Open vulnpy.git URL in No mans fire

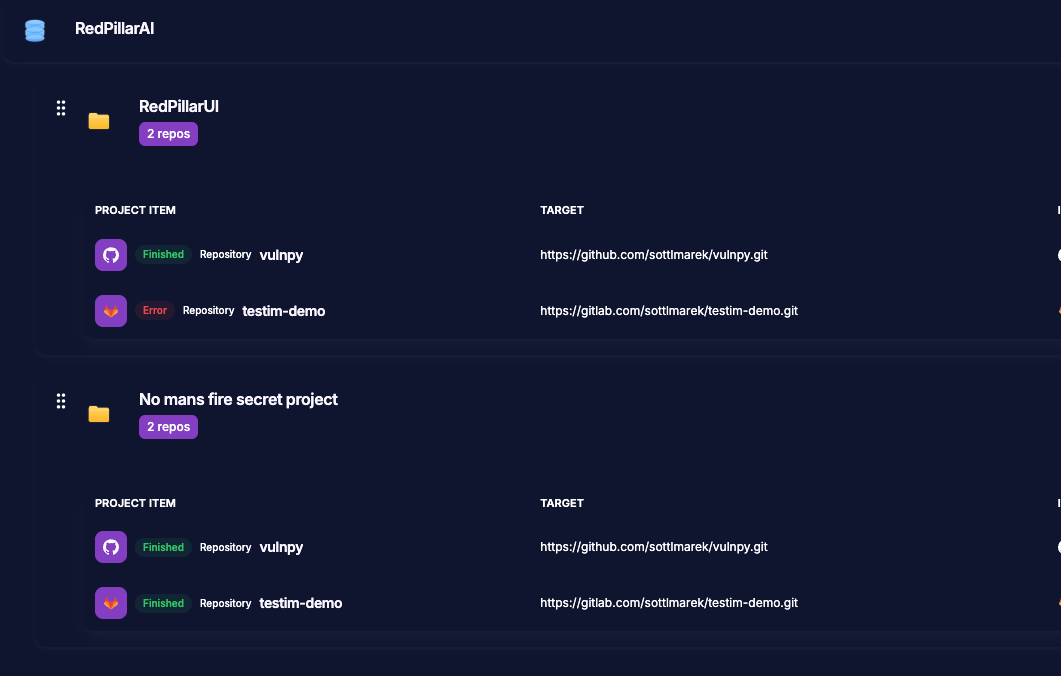tap(654, 547)
